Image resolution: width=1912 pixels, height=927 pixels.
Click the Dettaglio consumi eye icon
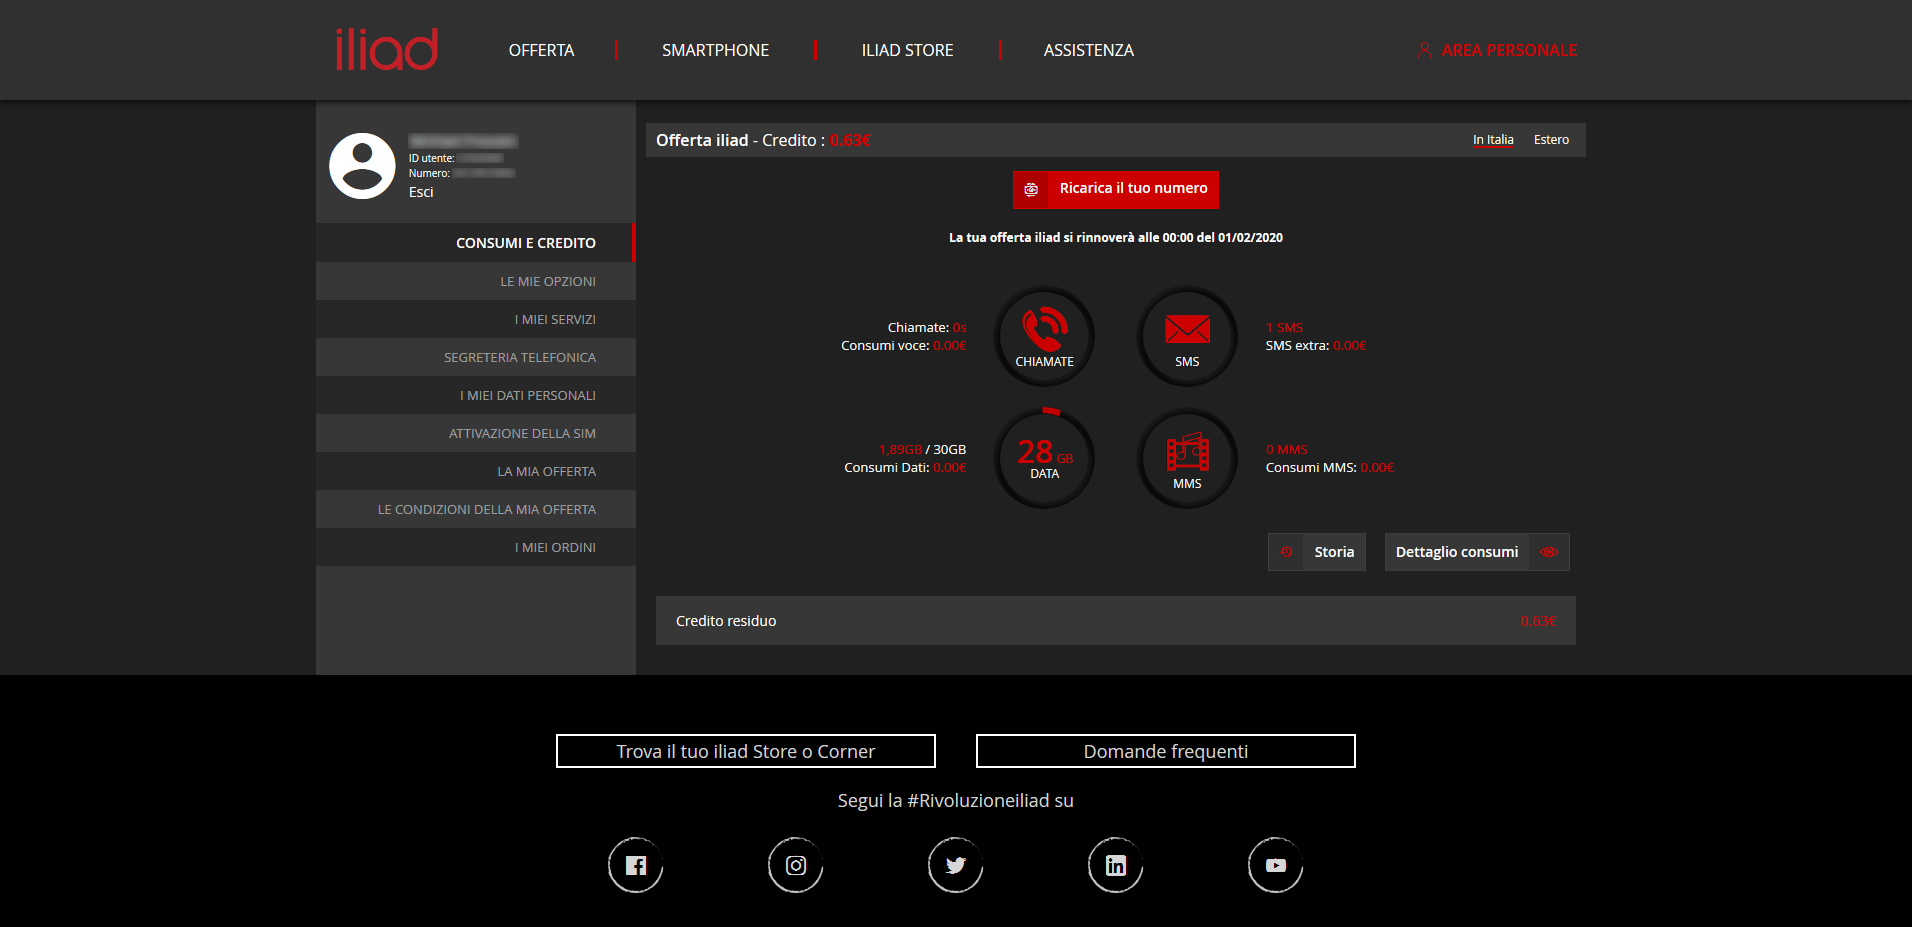(x=1549, y=552)
